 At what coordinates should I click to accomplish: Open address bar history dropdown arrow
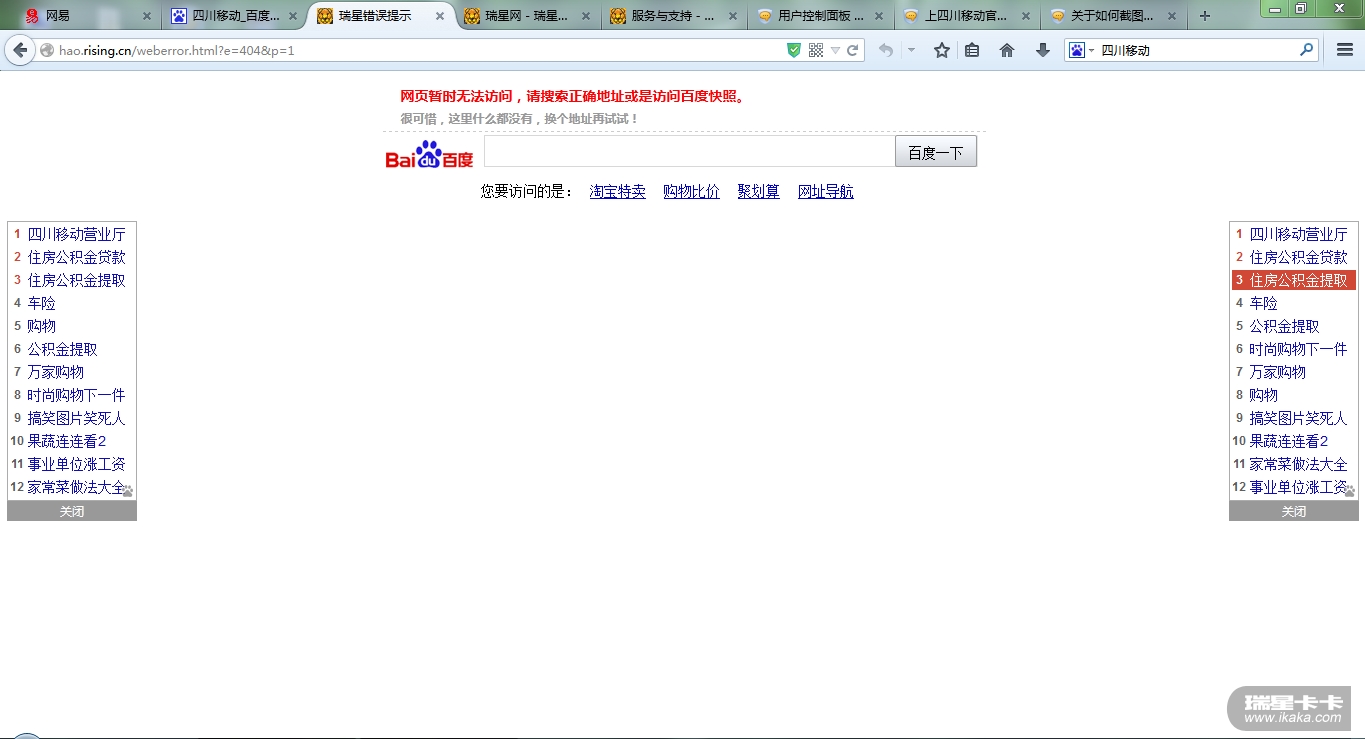click(835, 50)
